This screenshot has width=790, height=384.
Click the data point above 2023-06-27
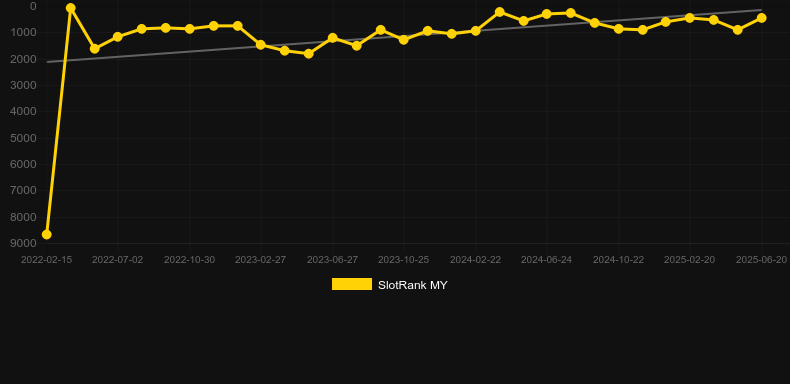333,38
